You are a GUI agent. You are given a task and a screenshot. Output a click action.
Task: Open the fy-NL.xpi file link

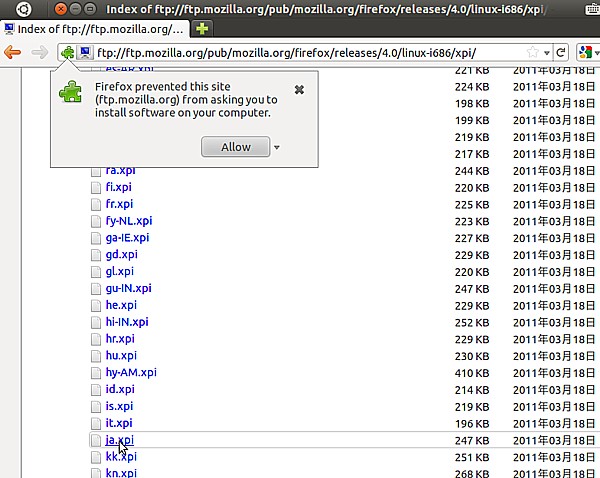(129, 221)
